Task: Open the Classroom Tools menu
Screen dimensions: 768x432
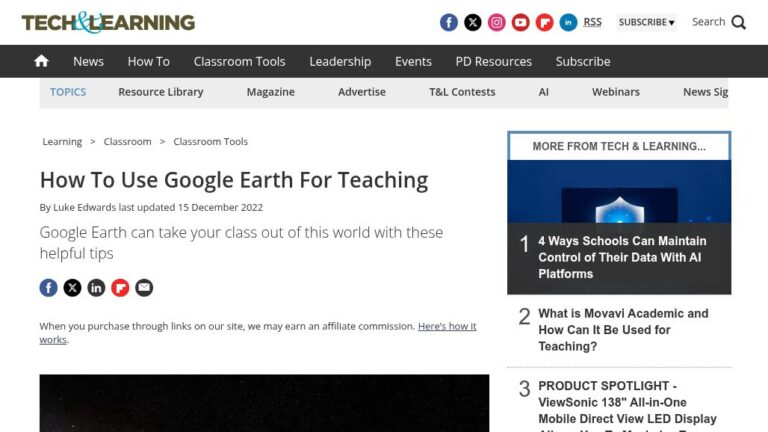Action: (239, 61)
